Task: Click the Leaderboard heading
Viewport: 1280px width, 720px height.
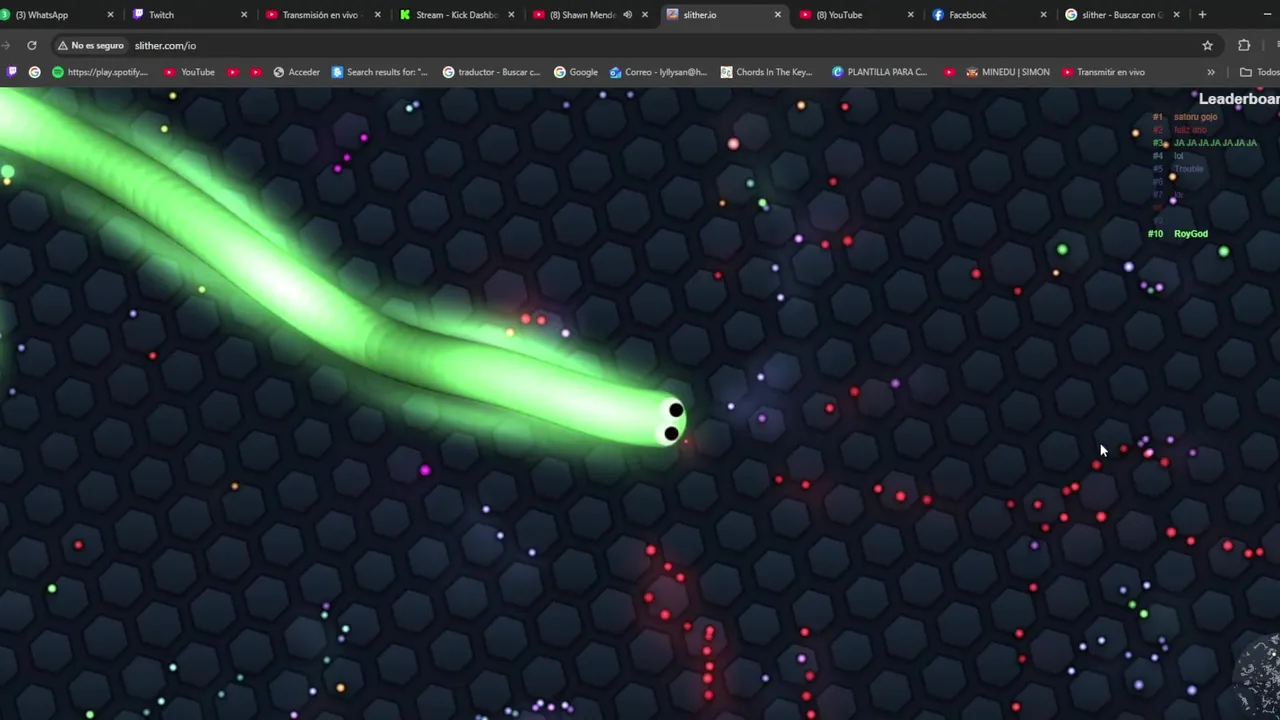Action: coord(1239,99)
